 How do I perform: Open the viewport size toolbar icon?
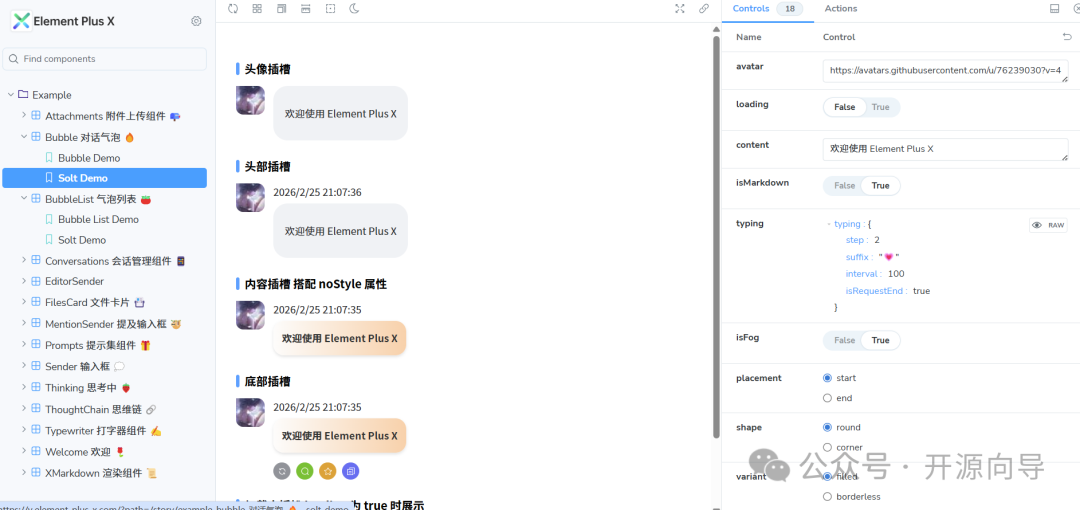(x=281, y=8)
